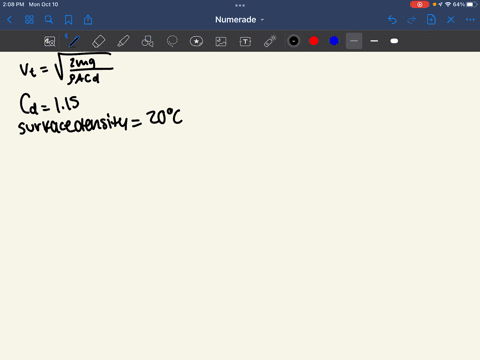Activate the laser pointer tool

tap(270, 41)
